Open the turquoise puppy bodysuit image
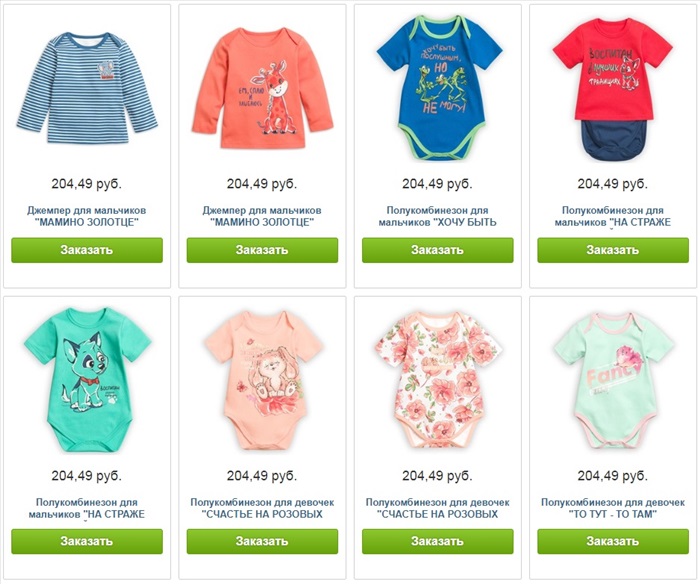 pos(87,380)
